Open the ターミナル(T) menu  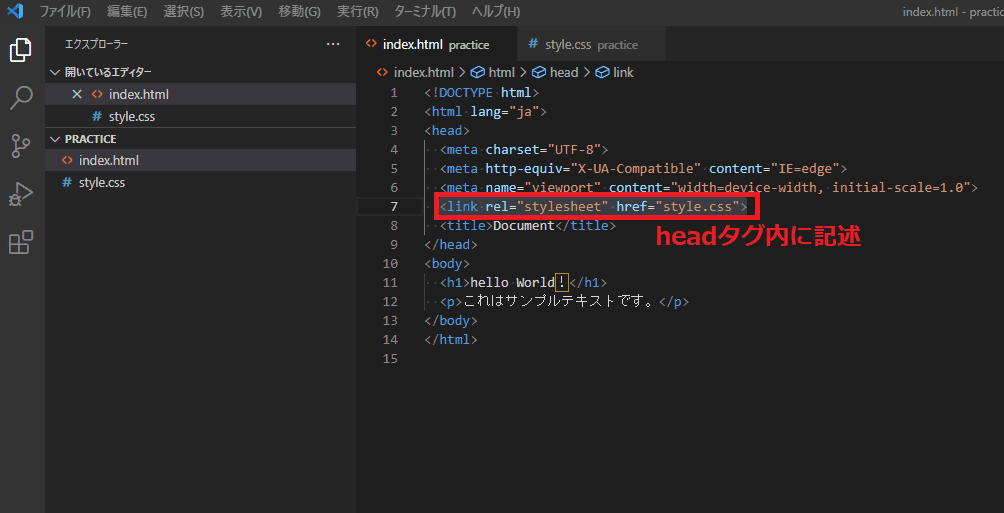coord(425,12)
